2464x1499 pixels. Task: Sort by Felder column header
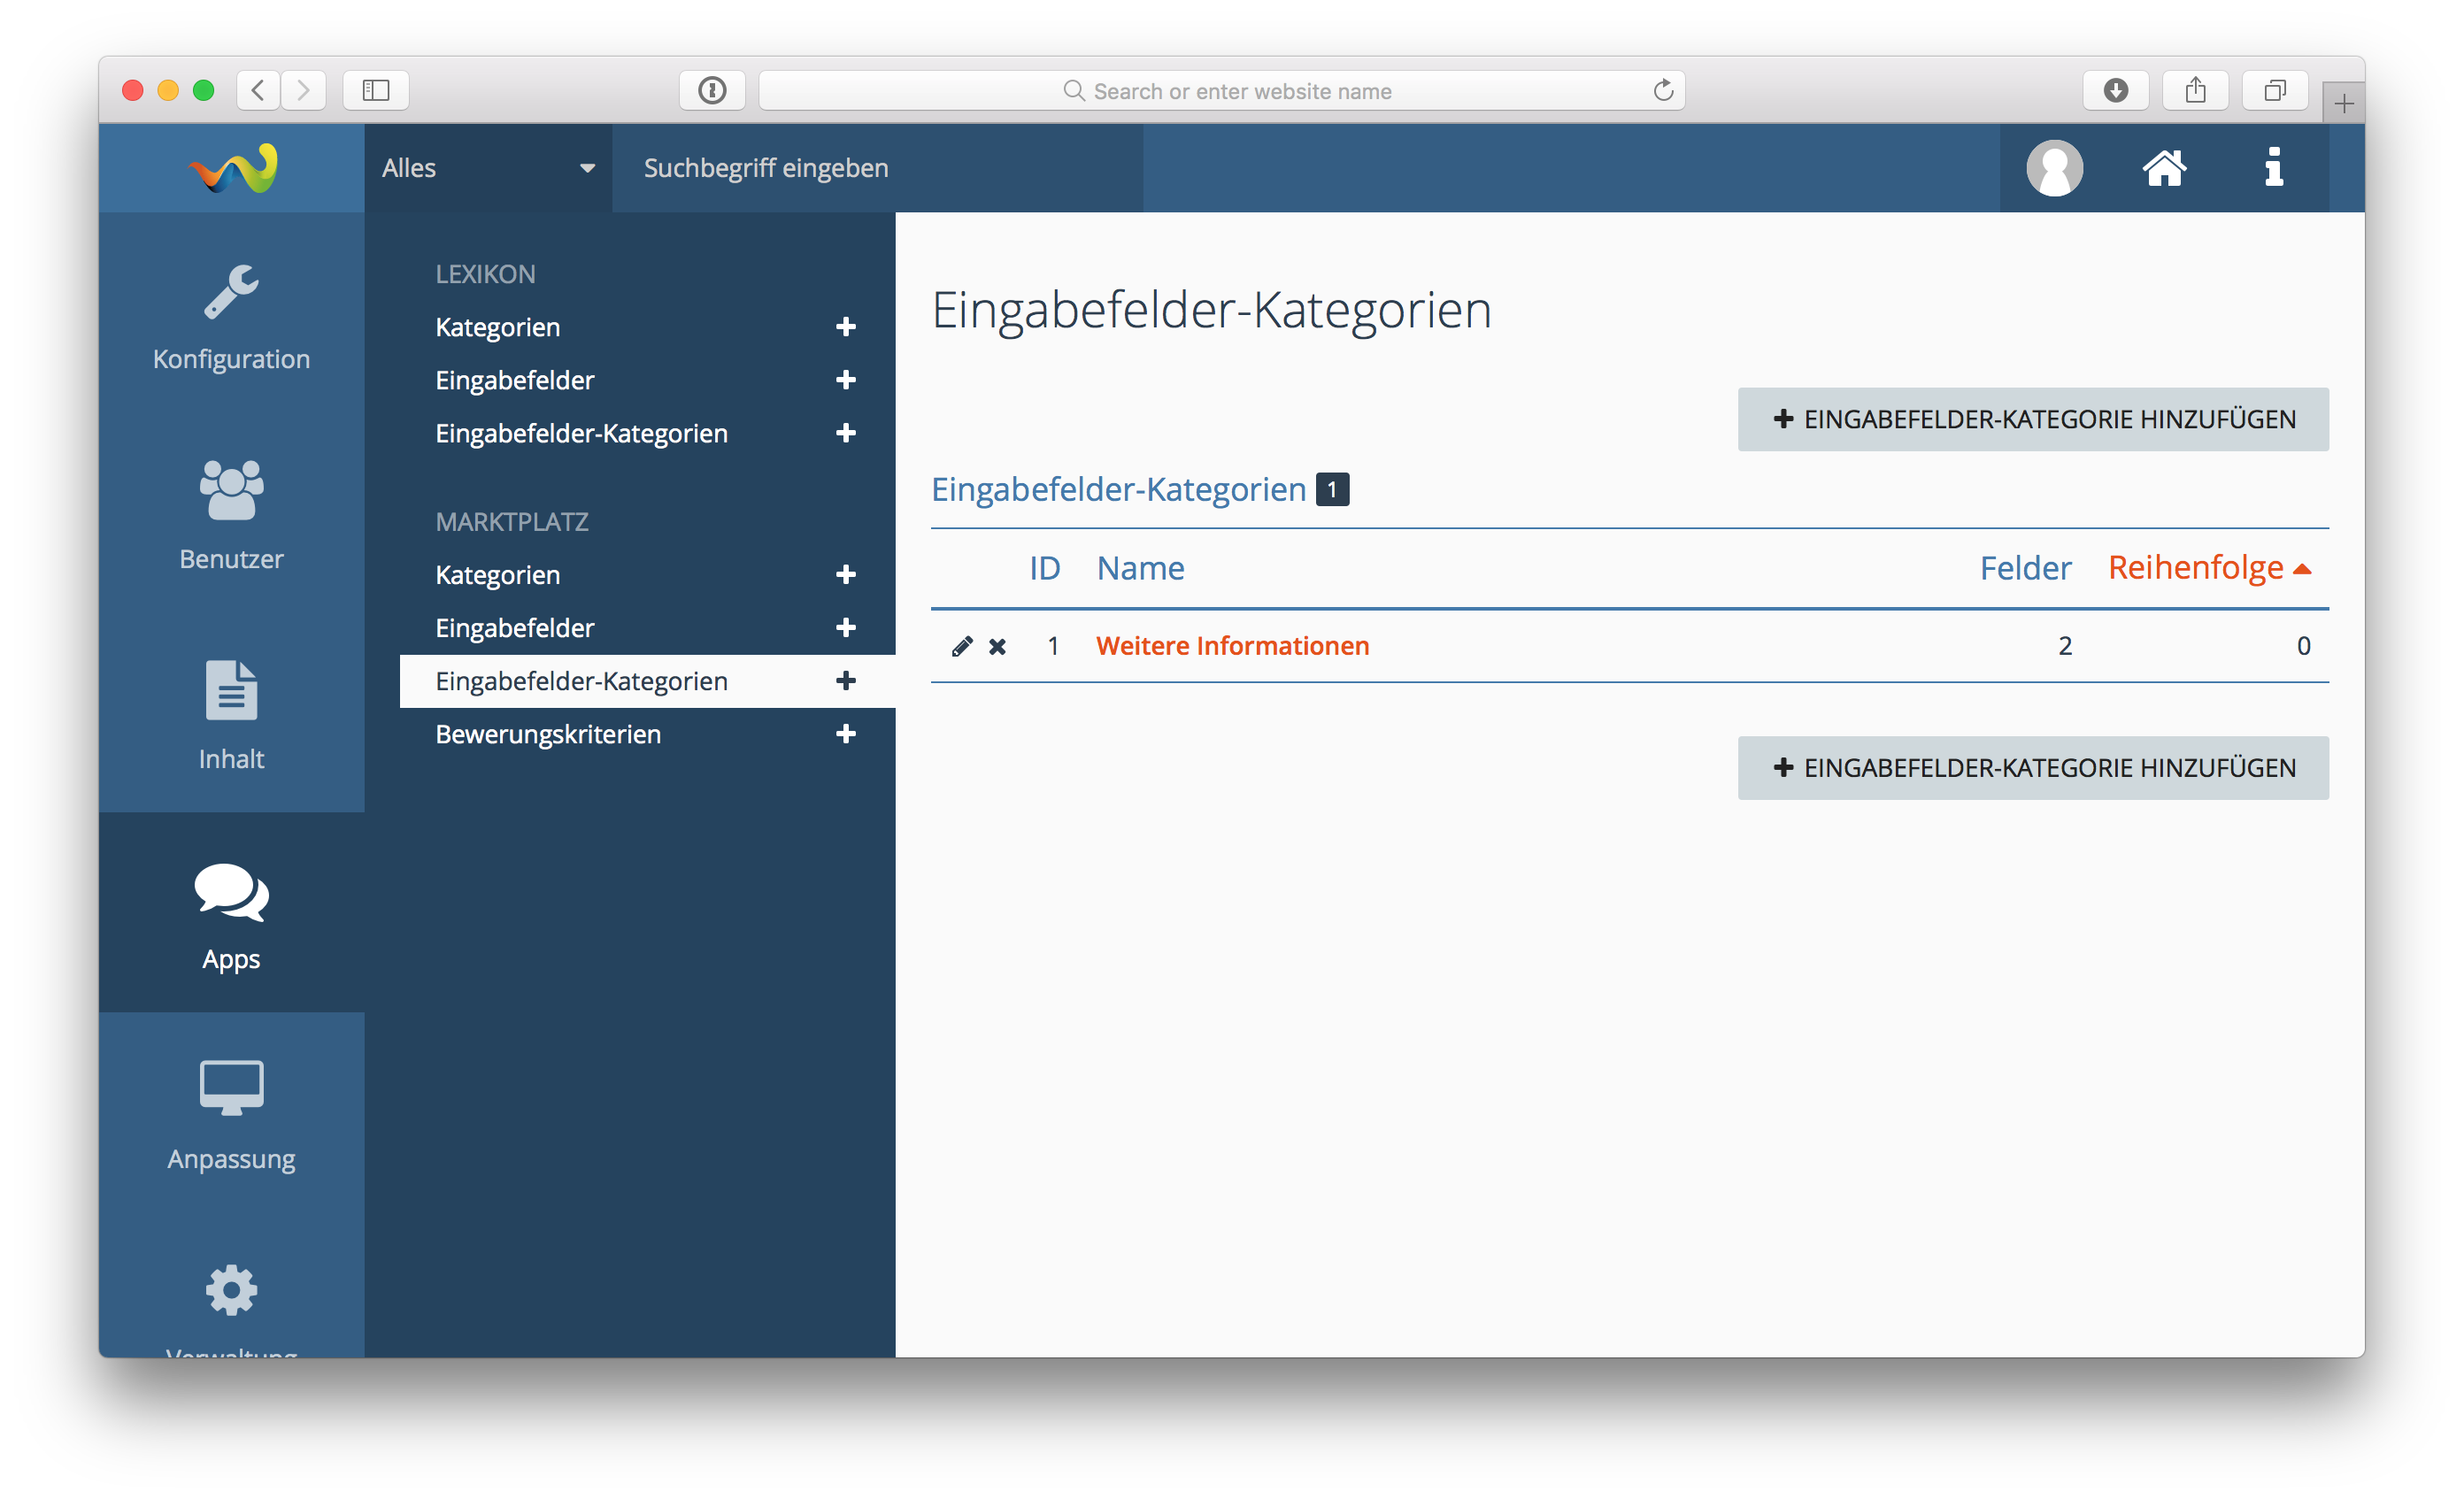click(x=2024, y=568)
